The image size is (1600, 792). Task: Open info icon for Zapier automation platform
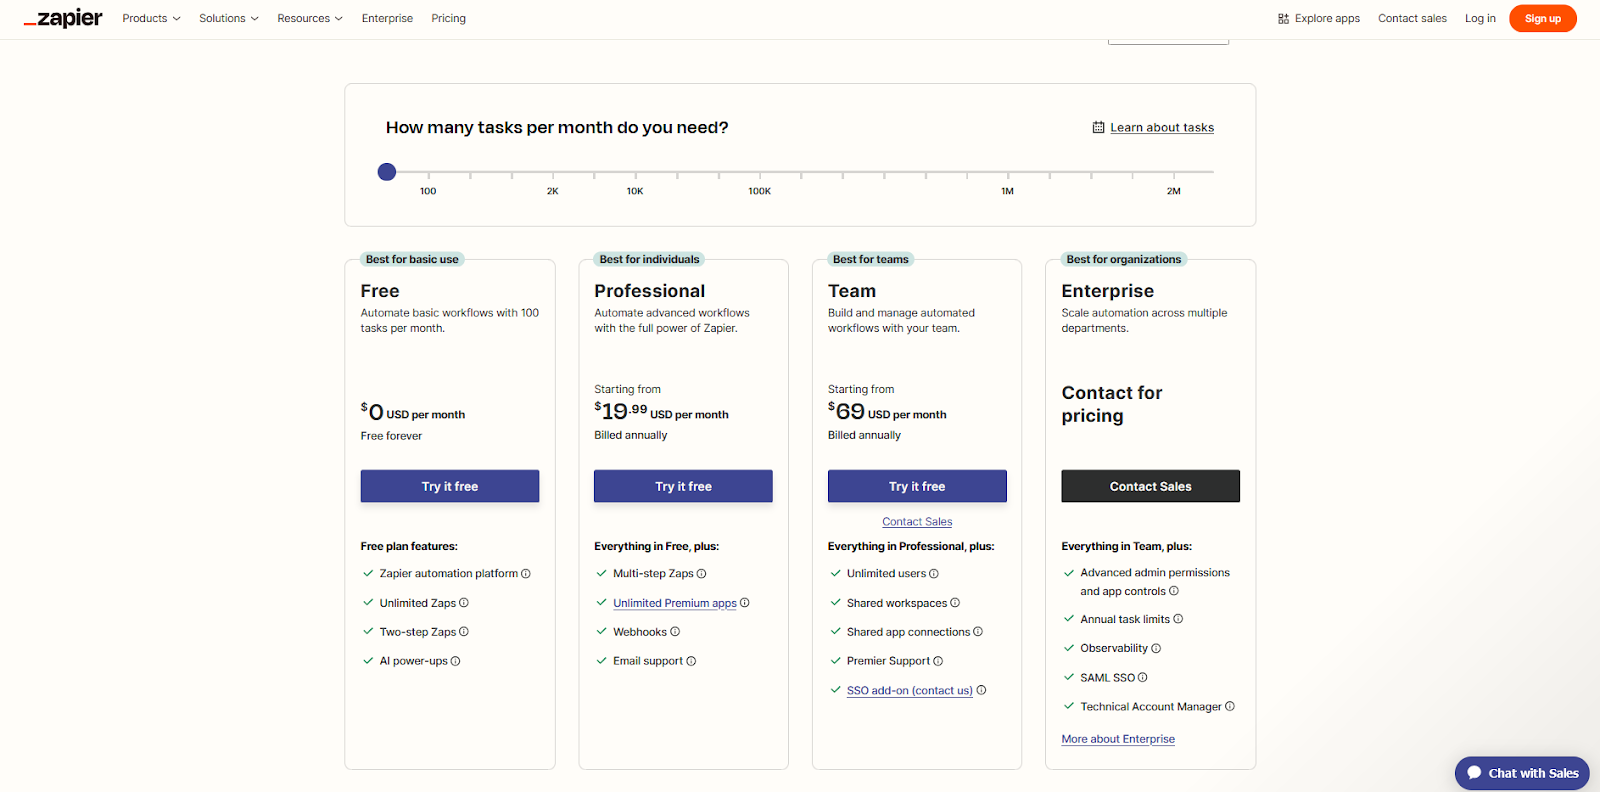[526, 574]
